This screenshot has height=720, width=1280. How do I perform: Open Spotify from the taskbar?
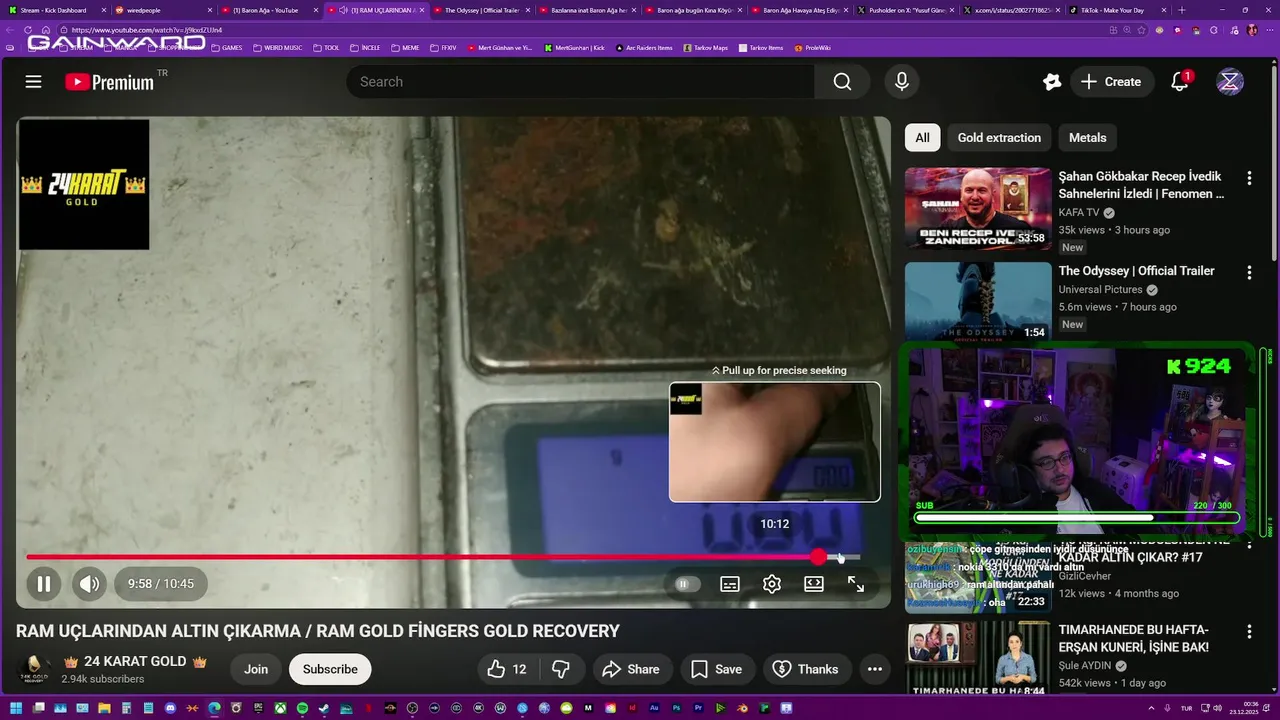coord(302,708)
